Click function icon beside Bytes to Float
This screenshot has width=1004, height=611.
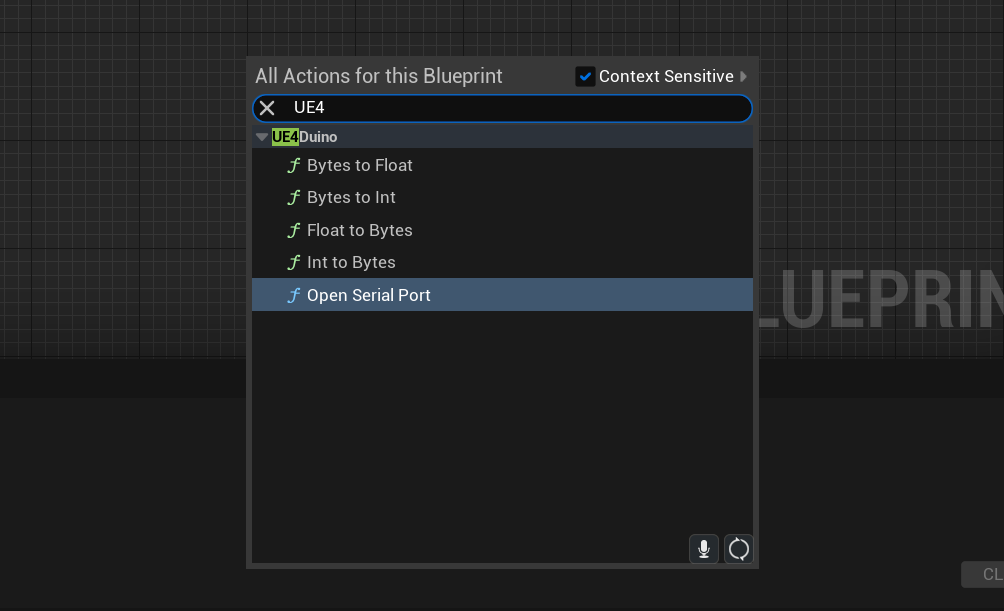(293, 165)
